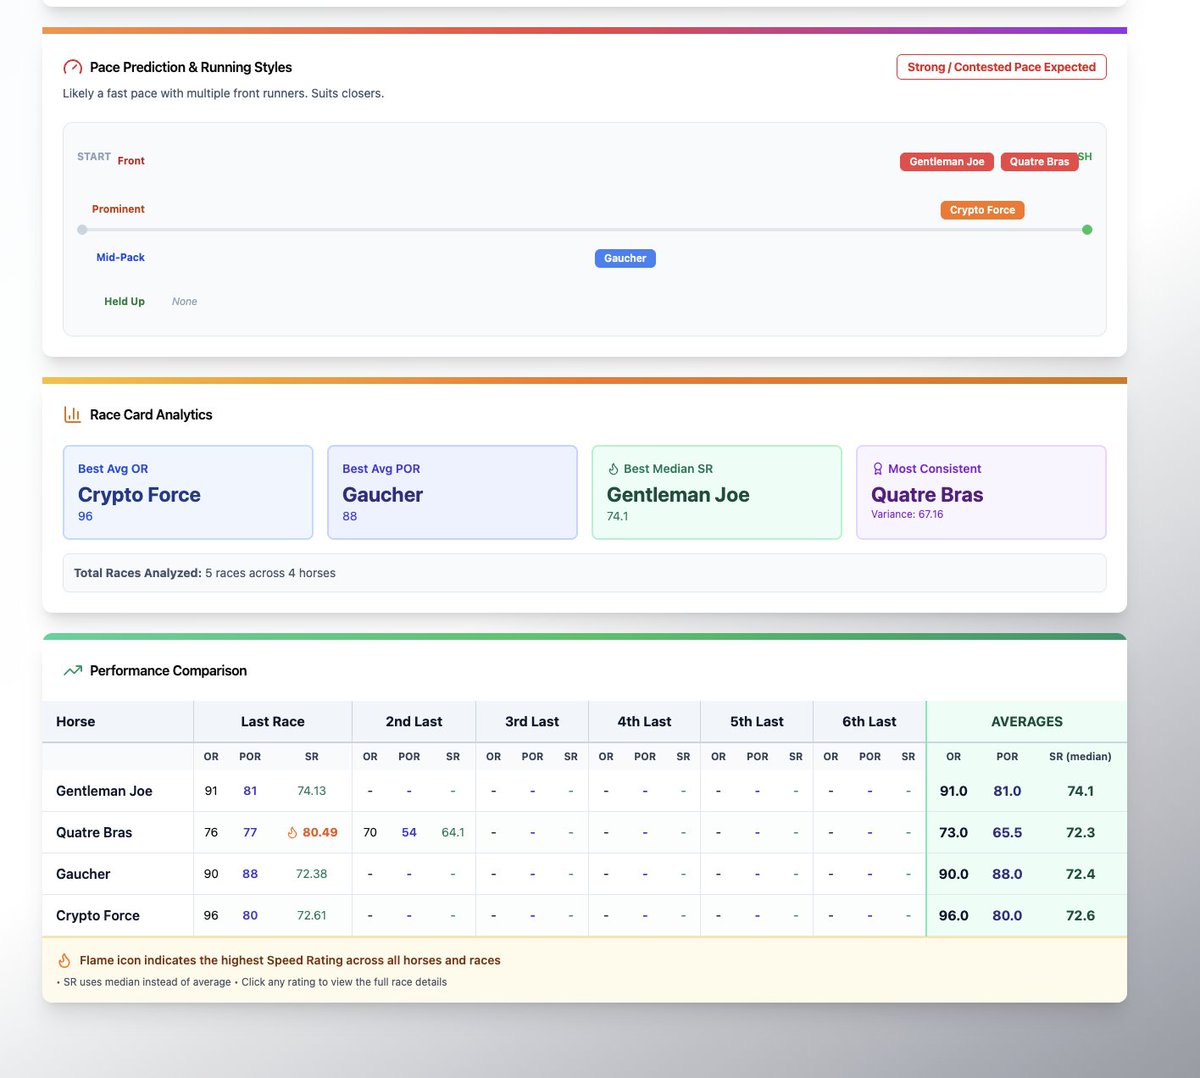Viewport: 1200px width, 1078px height.
Task: Click the Held Up running style label
Action: click(x=124, y=301)
